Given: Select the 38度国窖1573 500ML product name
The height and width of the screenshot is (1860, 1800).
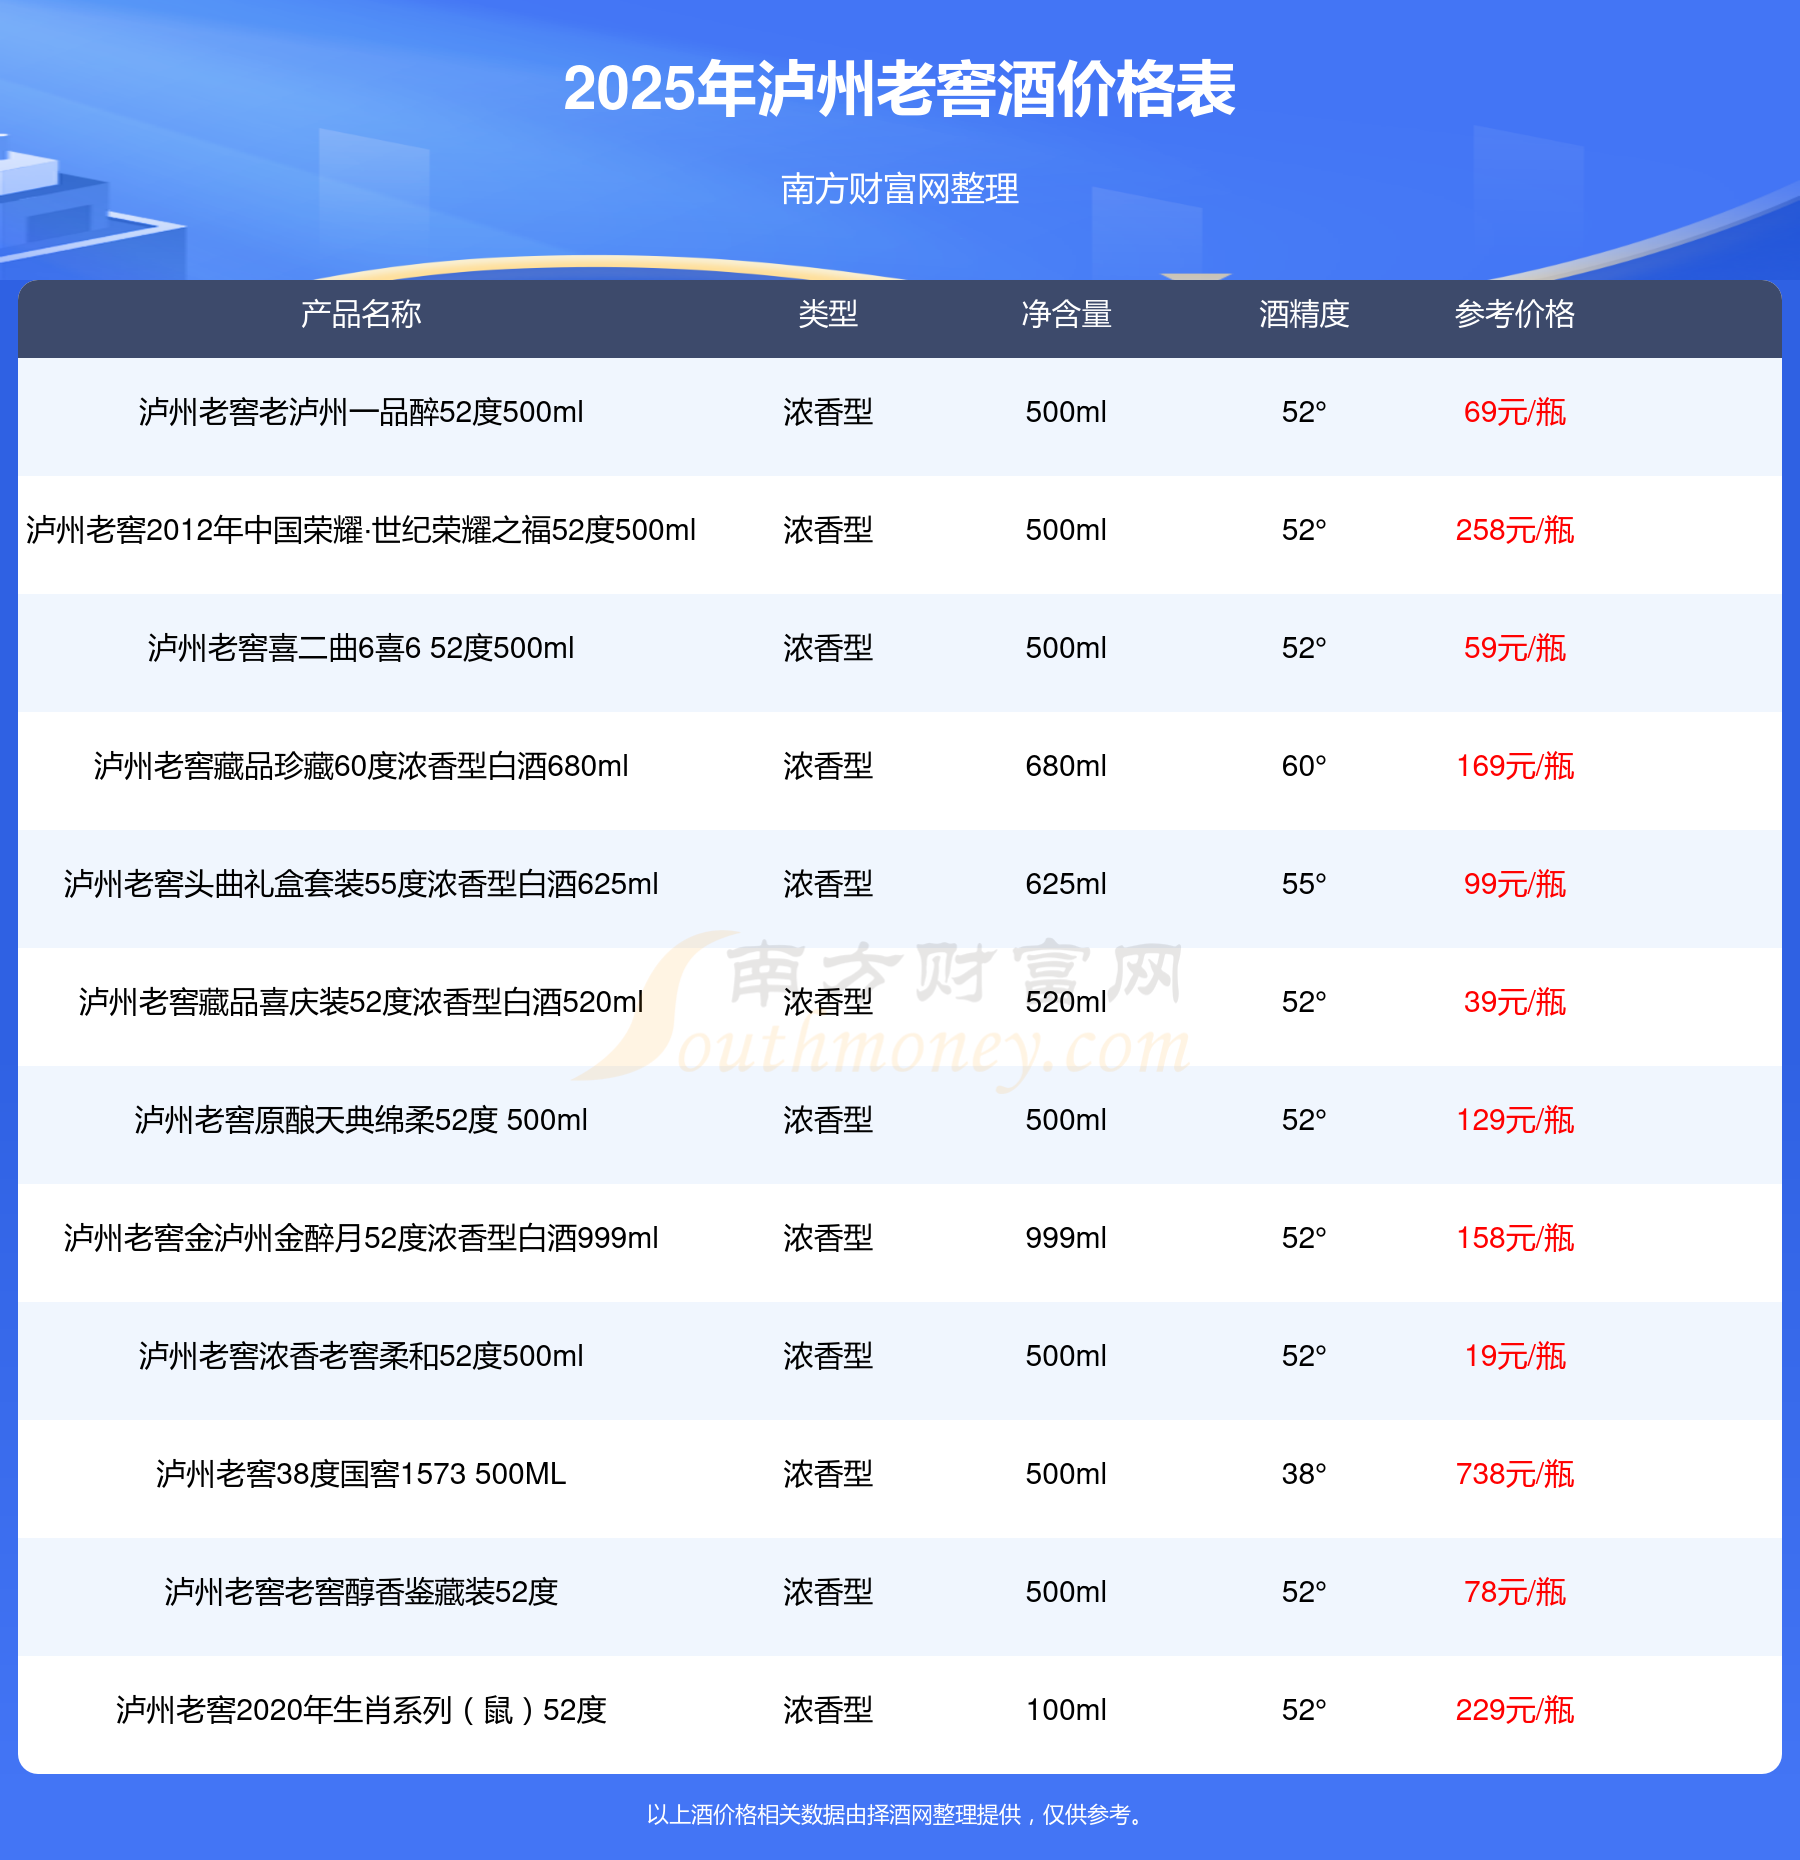Looking at the screenshot, I should click(x=361, y=1474).
